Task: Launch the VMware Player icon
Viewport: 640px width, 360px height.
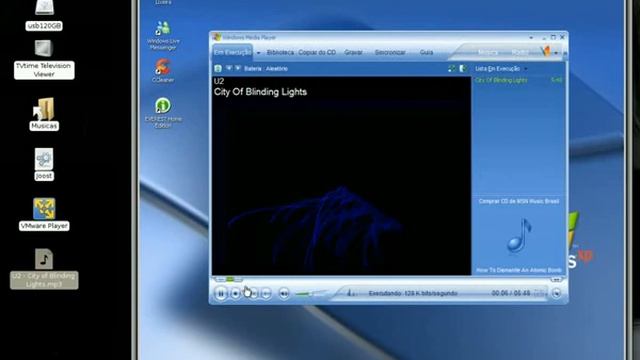Action: point(44,214)
